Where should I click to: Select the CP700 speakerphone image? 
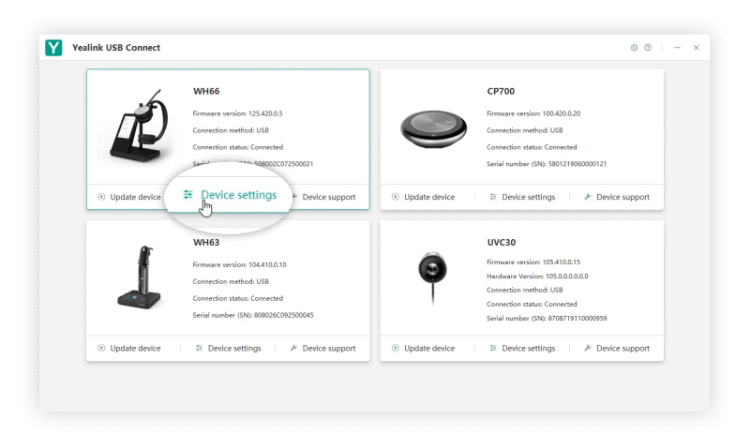click(432, 128)
